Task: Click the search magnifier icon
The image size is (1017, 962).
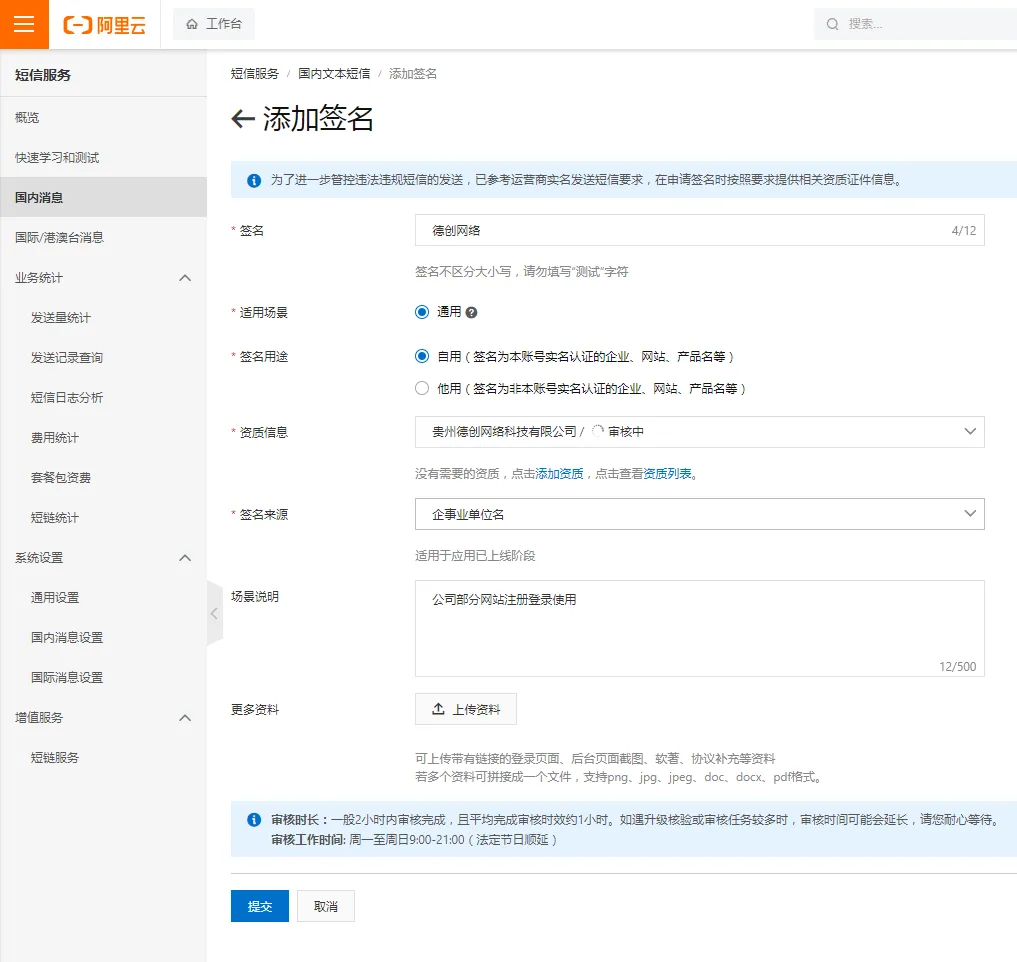Action: click(831, 24)
